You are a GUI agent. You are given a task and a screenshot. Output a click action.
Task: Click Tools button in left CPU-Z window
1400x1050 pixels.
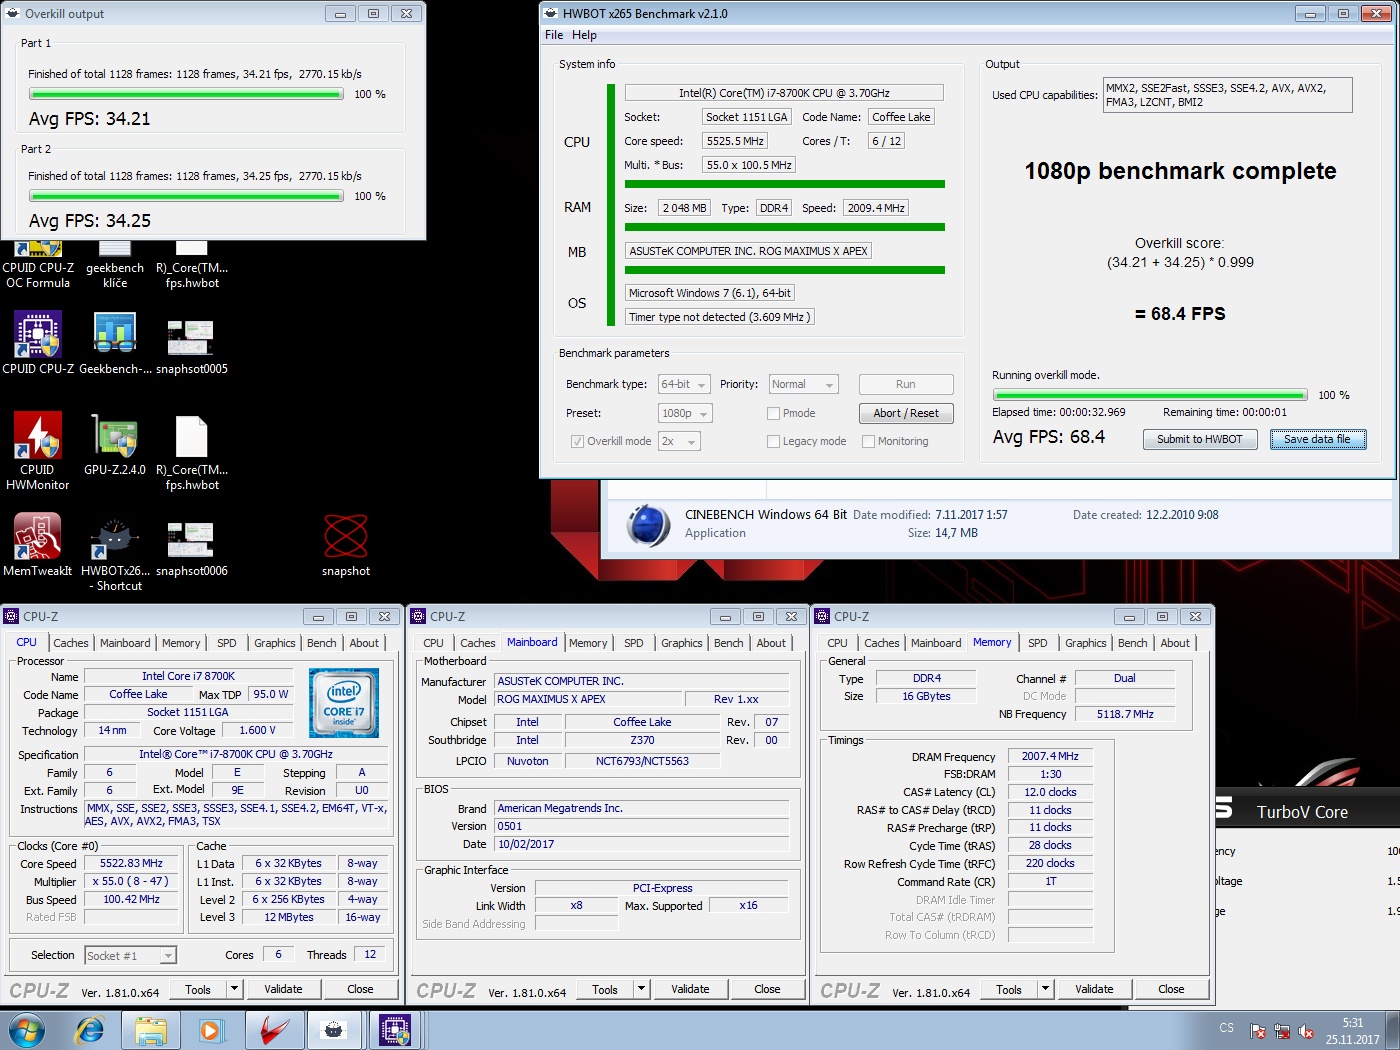[198, 989]
